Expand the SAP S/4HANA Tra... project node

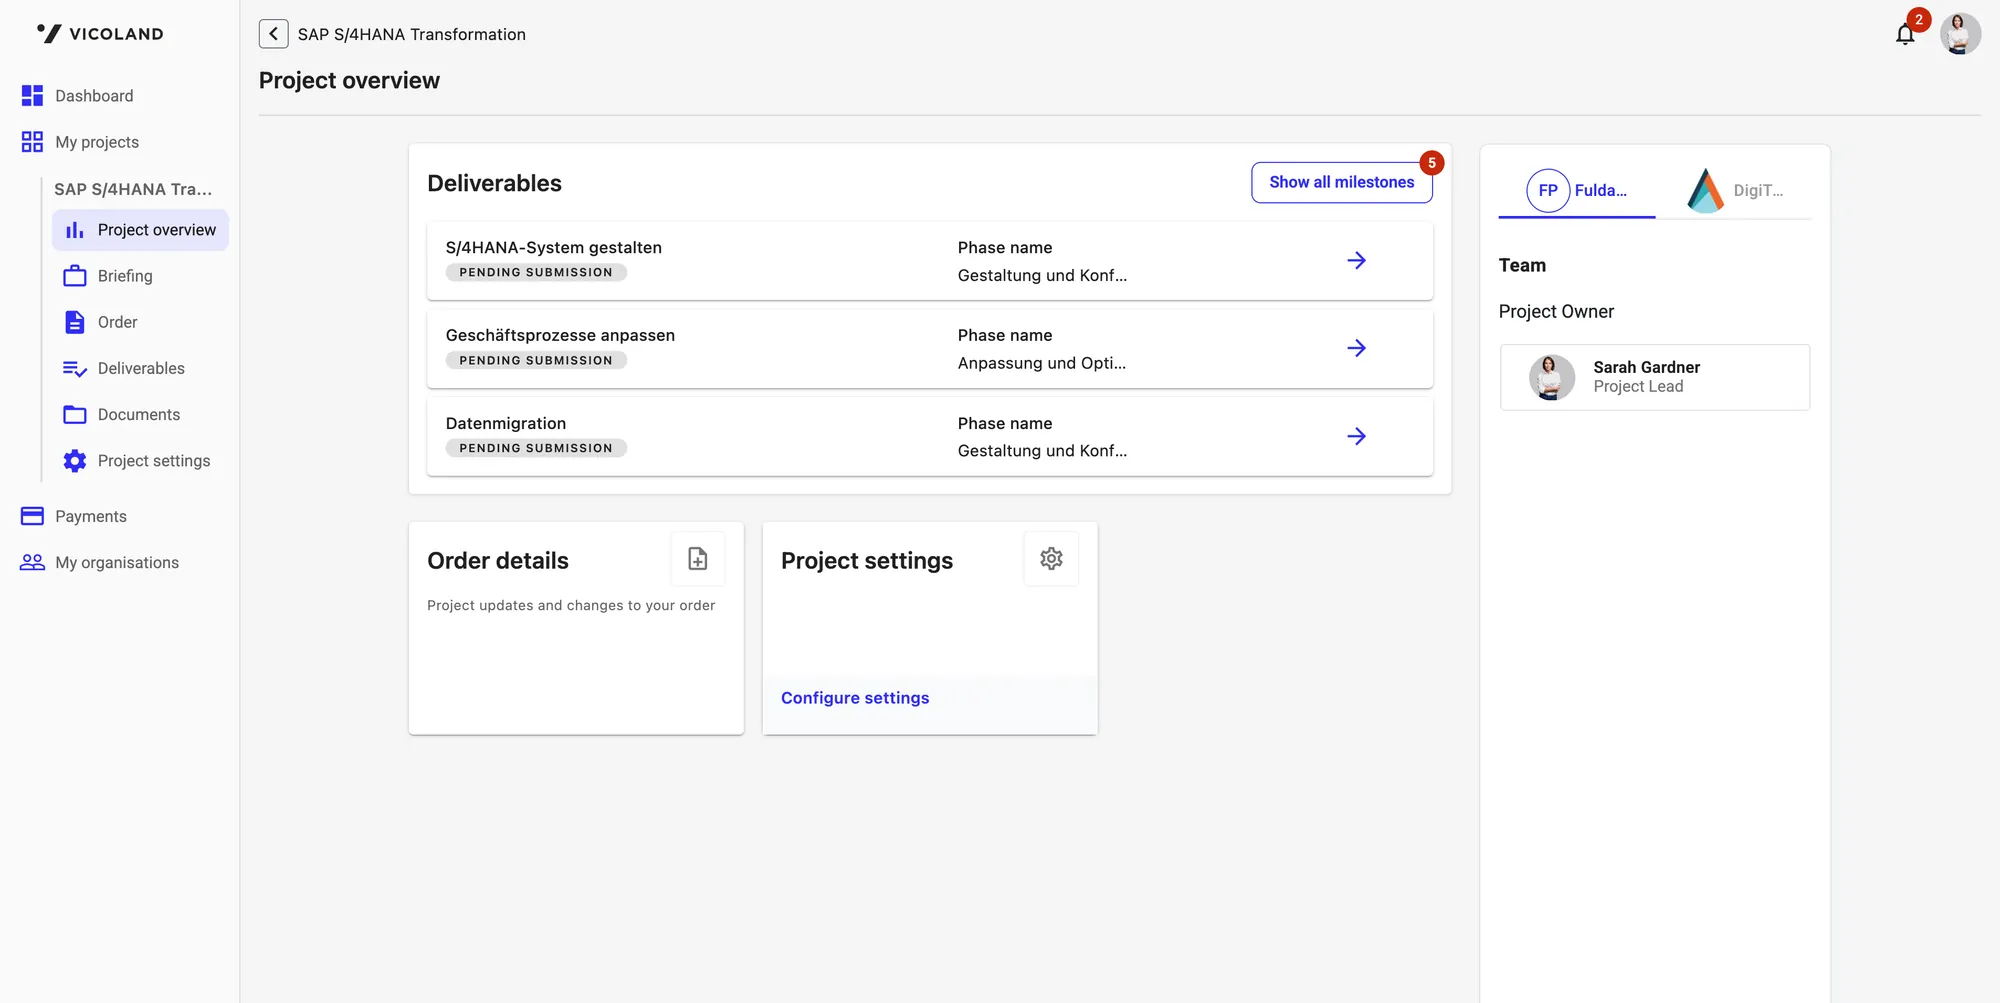(x=133, y=189)
